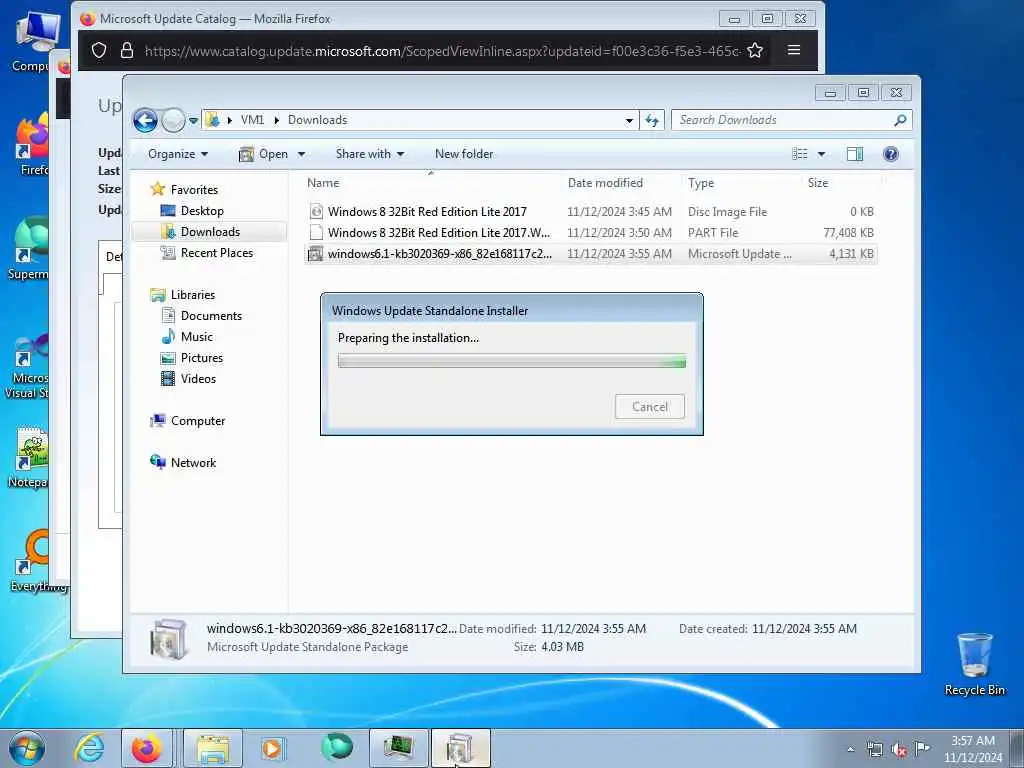Select the Windows 8 PART file row

(590, 232)
